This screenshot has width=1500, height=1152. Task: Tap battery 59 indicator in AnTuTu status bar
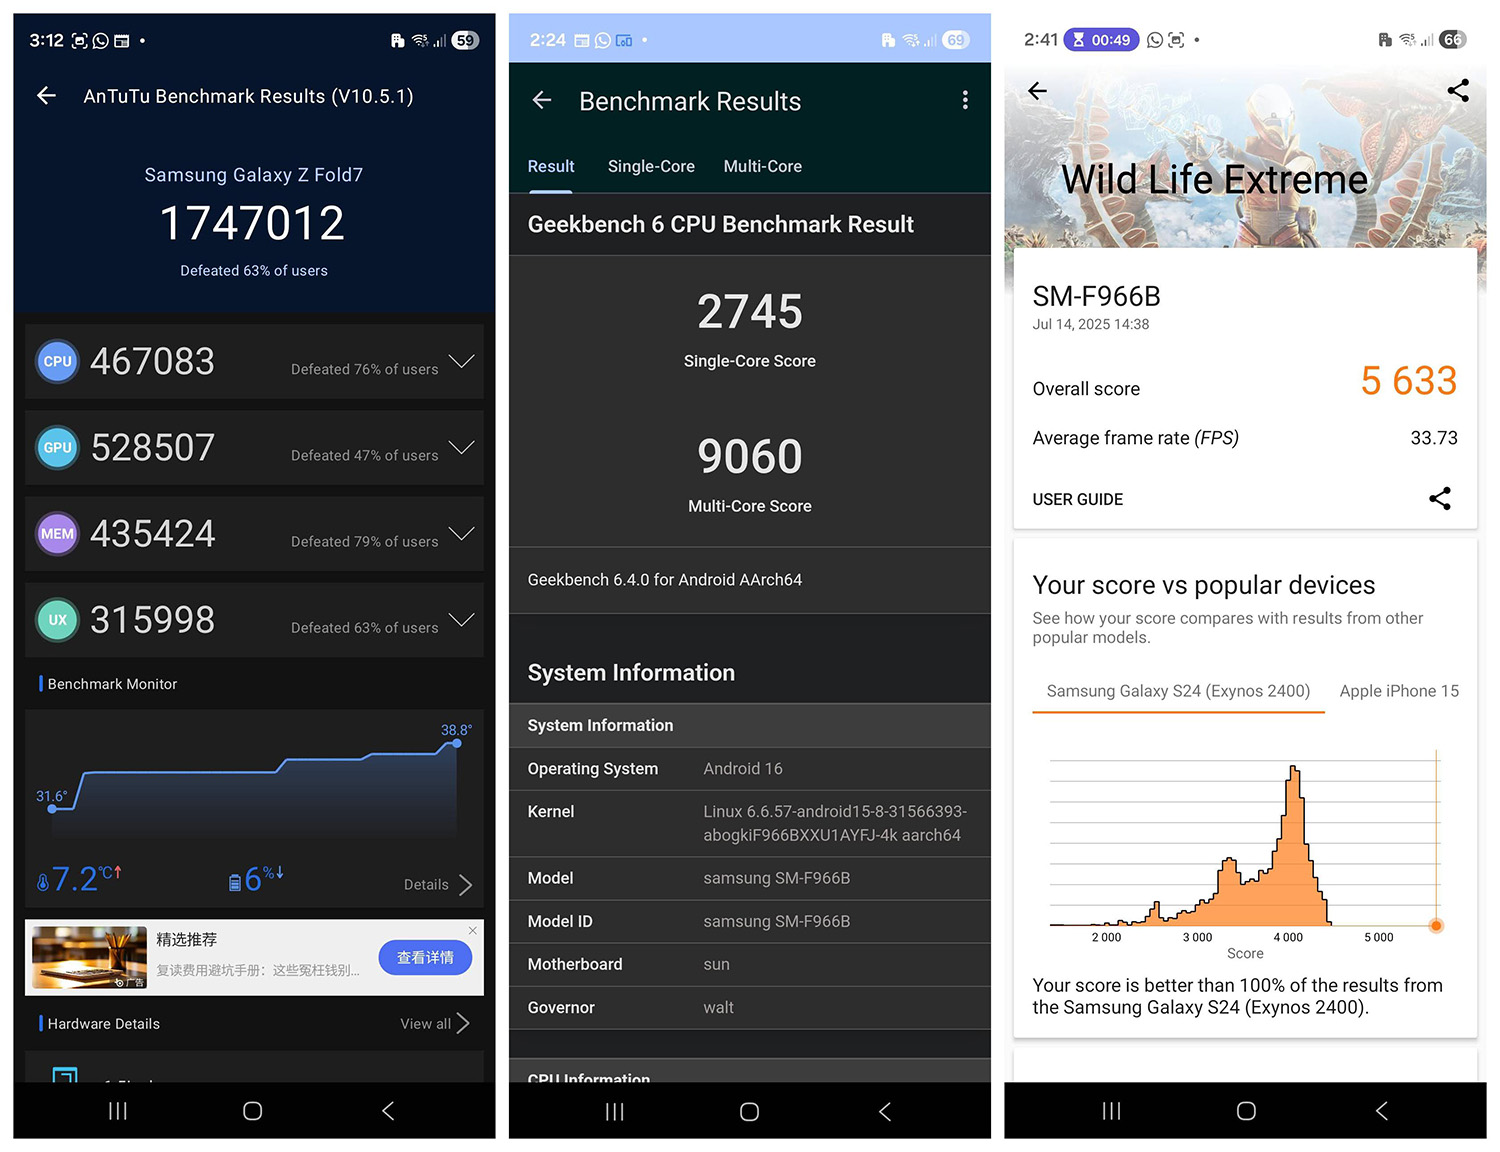[x=465, y=40]
